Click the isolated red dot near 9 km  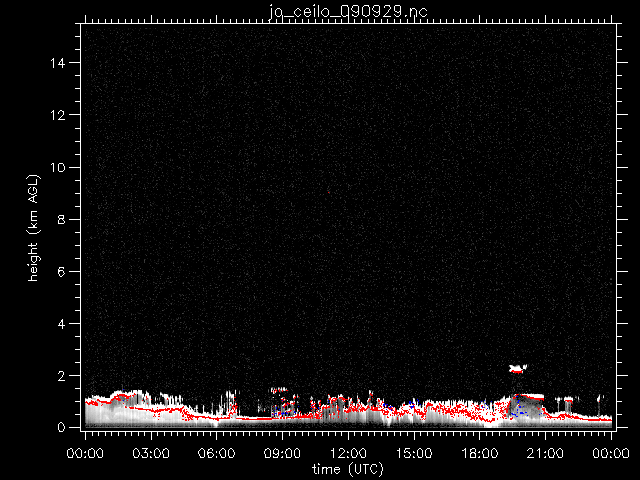click(328, 192)
